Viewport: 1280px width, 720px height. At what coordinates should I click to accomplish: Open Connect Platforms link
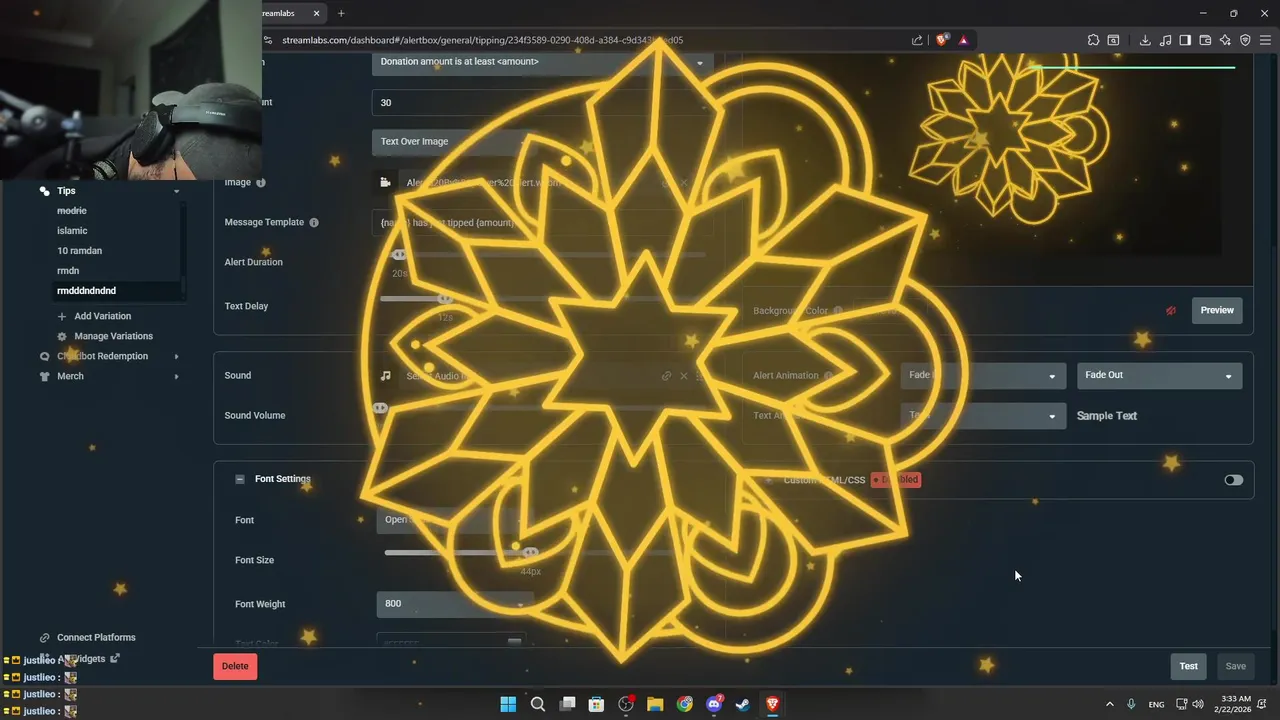coord(96,637)
